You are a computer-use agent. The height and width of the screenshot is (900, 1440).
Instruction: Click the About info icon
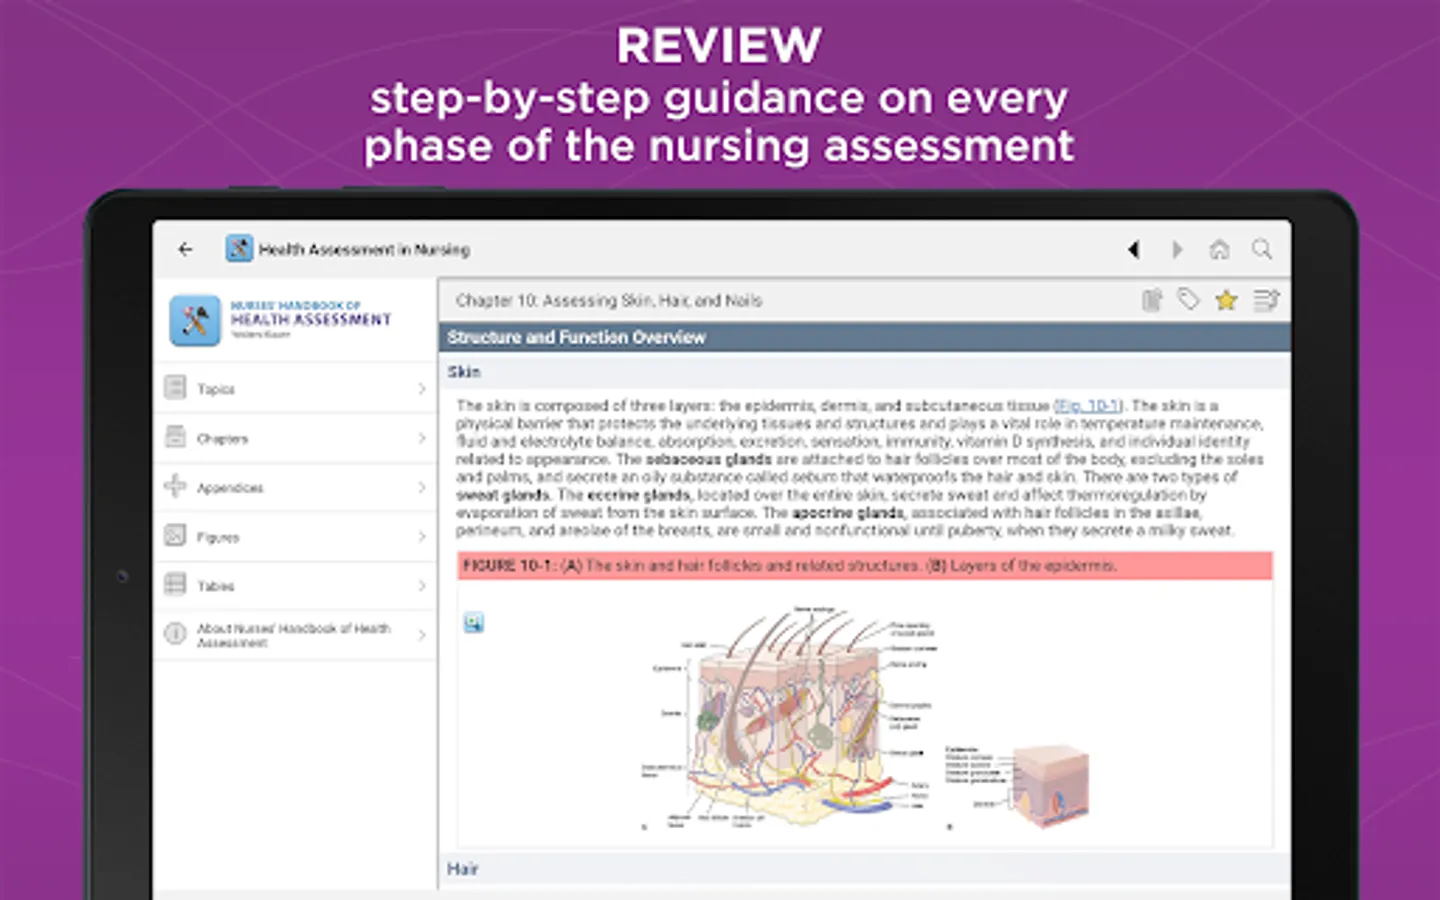click(175, 634)
